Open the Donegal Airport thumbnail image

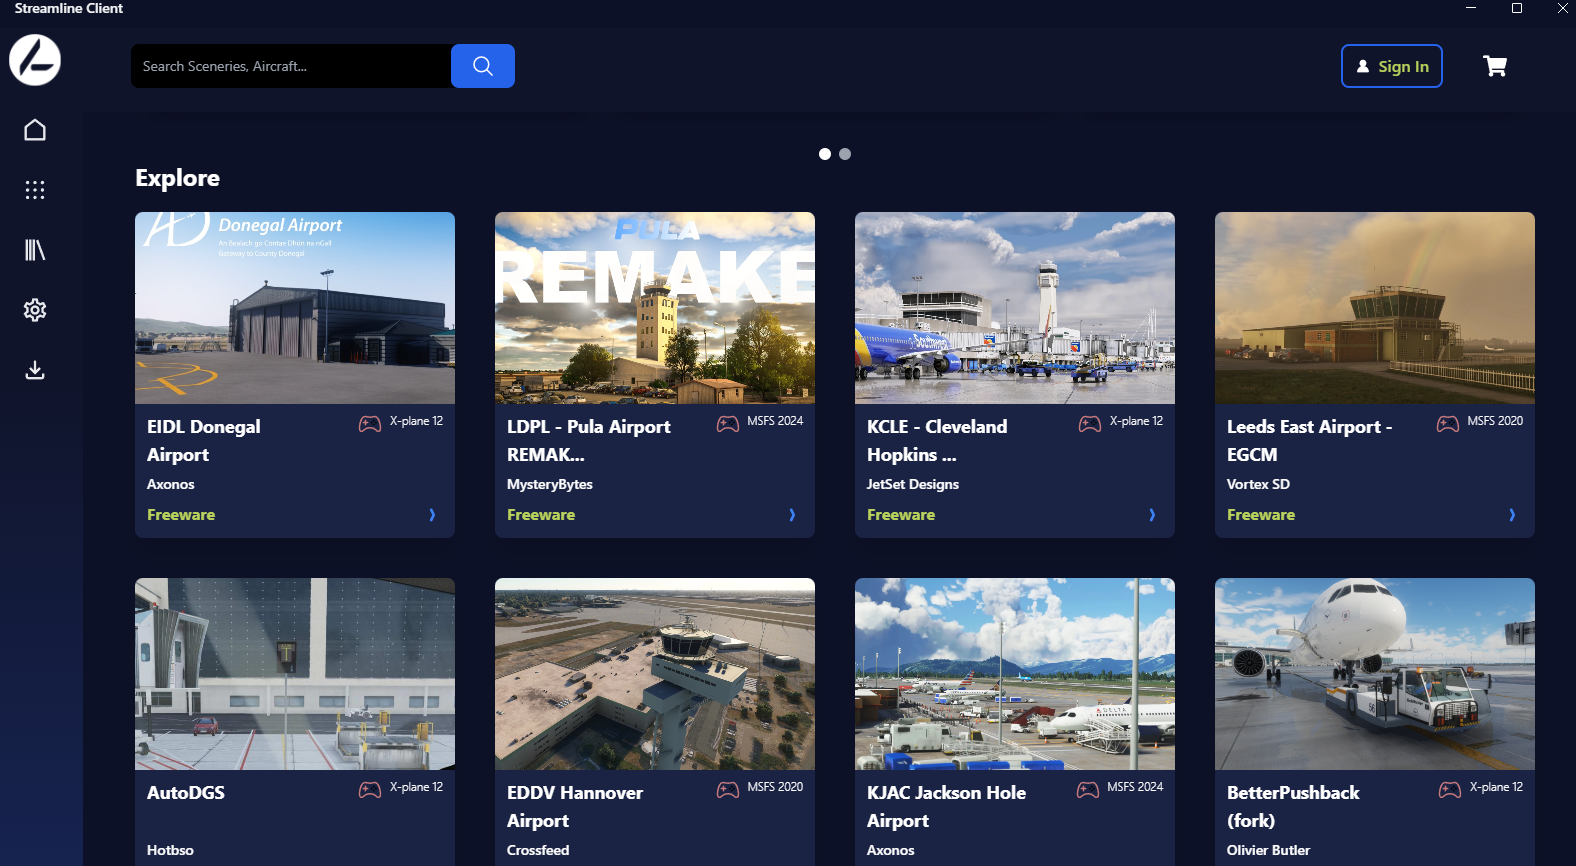click(295, 308)
